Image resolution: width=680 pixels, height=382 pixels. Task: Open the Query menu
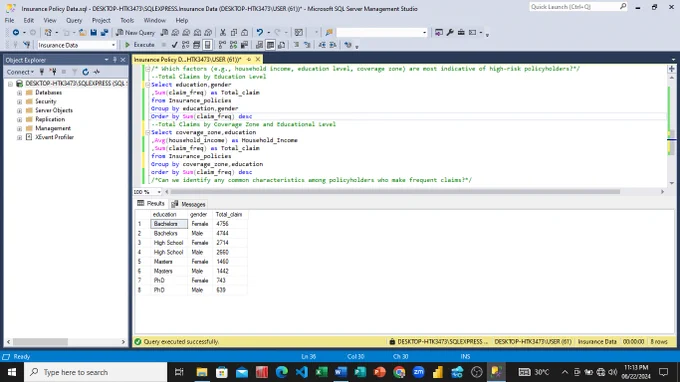(x=74, y=20)
